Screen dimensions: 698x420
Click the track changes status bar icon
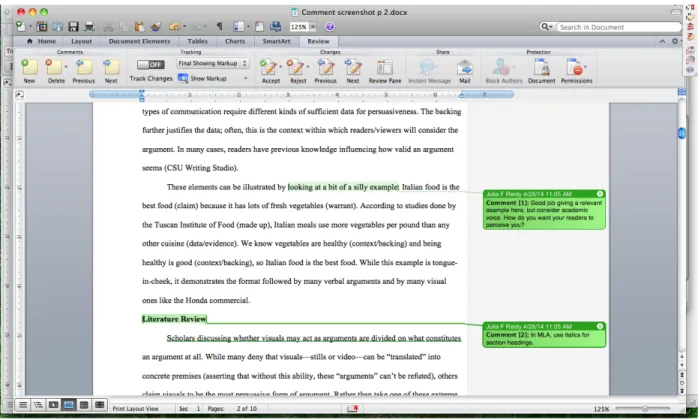(x=353, y=408)
